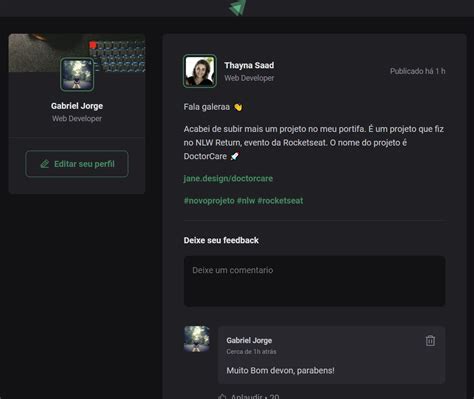The width and height of the screenshot is (474, 399).
Task: Open the jane.design/doctorcare link
Action: point(228,179)
